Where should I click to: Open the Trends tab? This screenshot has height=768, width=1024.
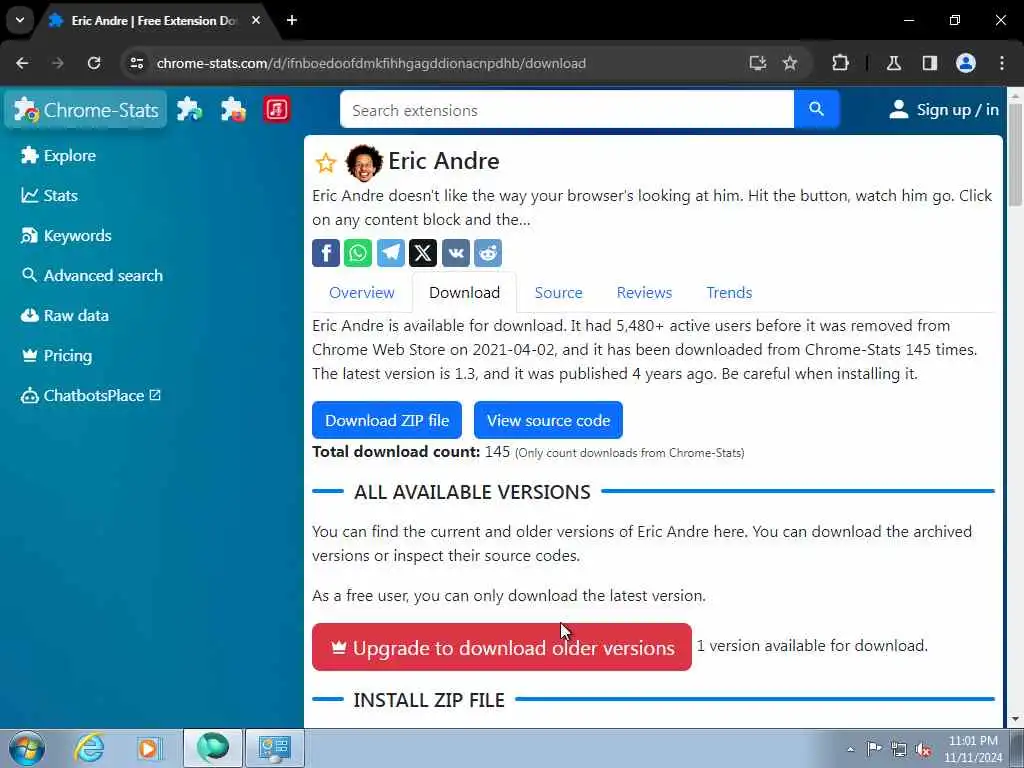click(729, 293)
